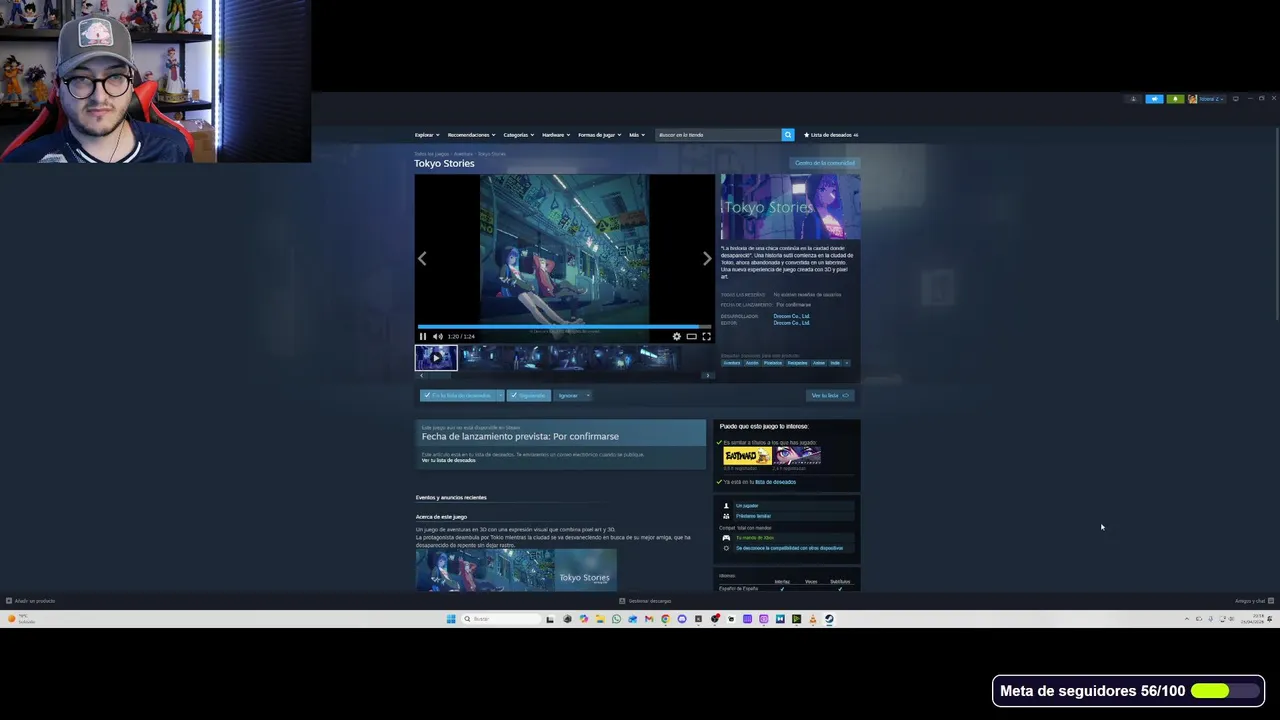Image resolution: width=1280 pixels, height=720 pixels.
Task: Click the Tokyo Stories header capsule image
Action: click(x=790, y=207)
